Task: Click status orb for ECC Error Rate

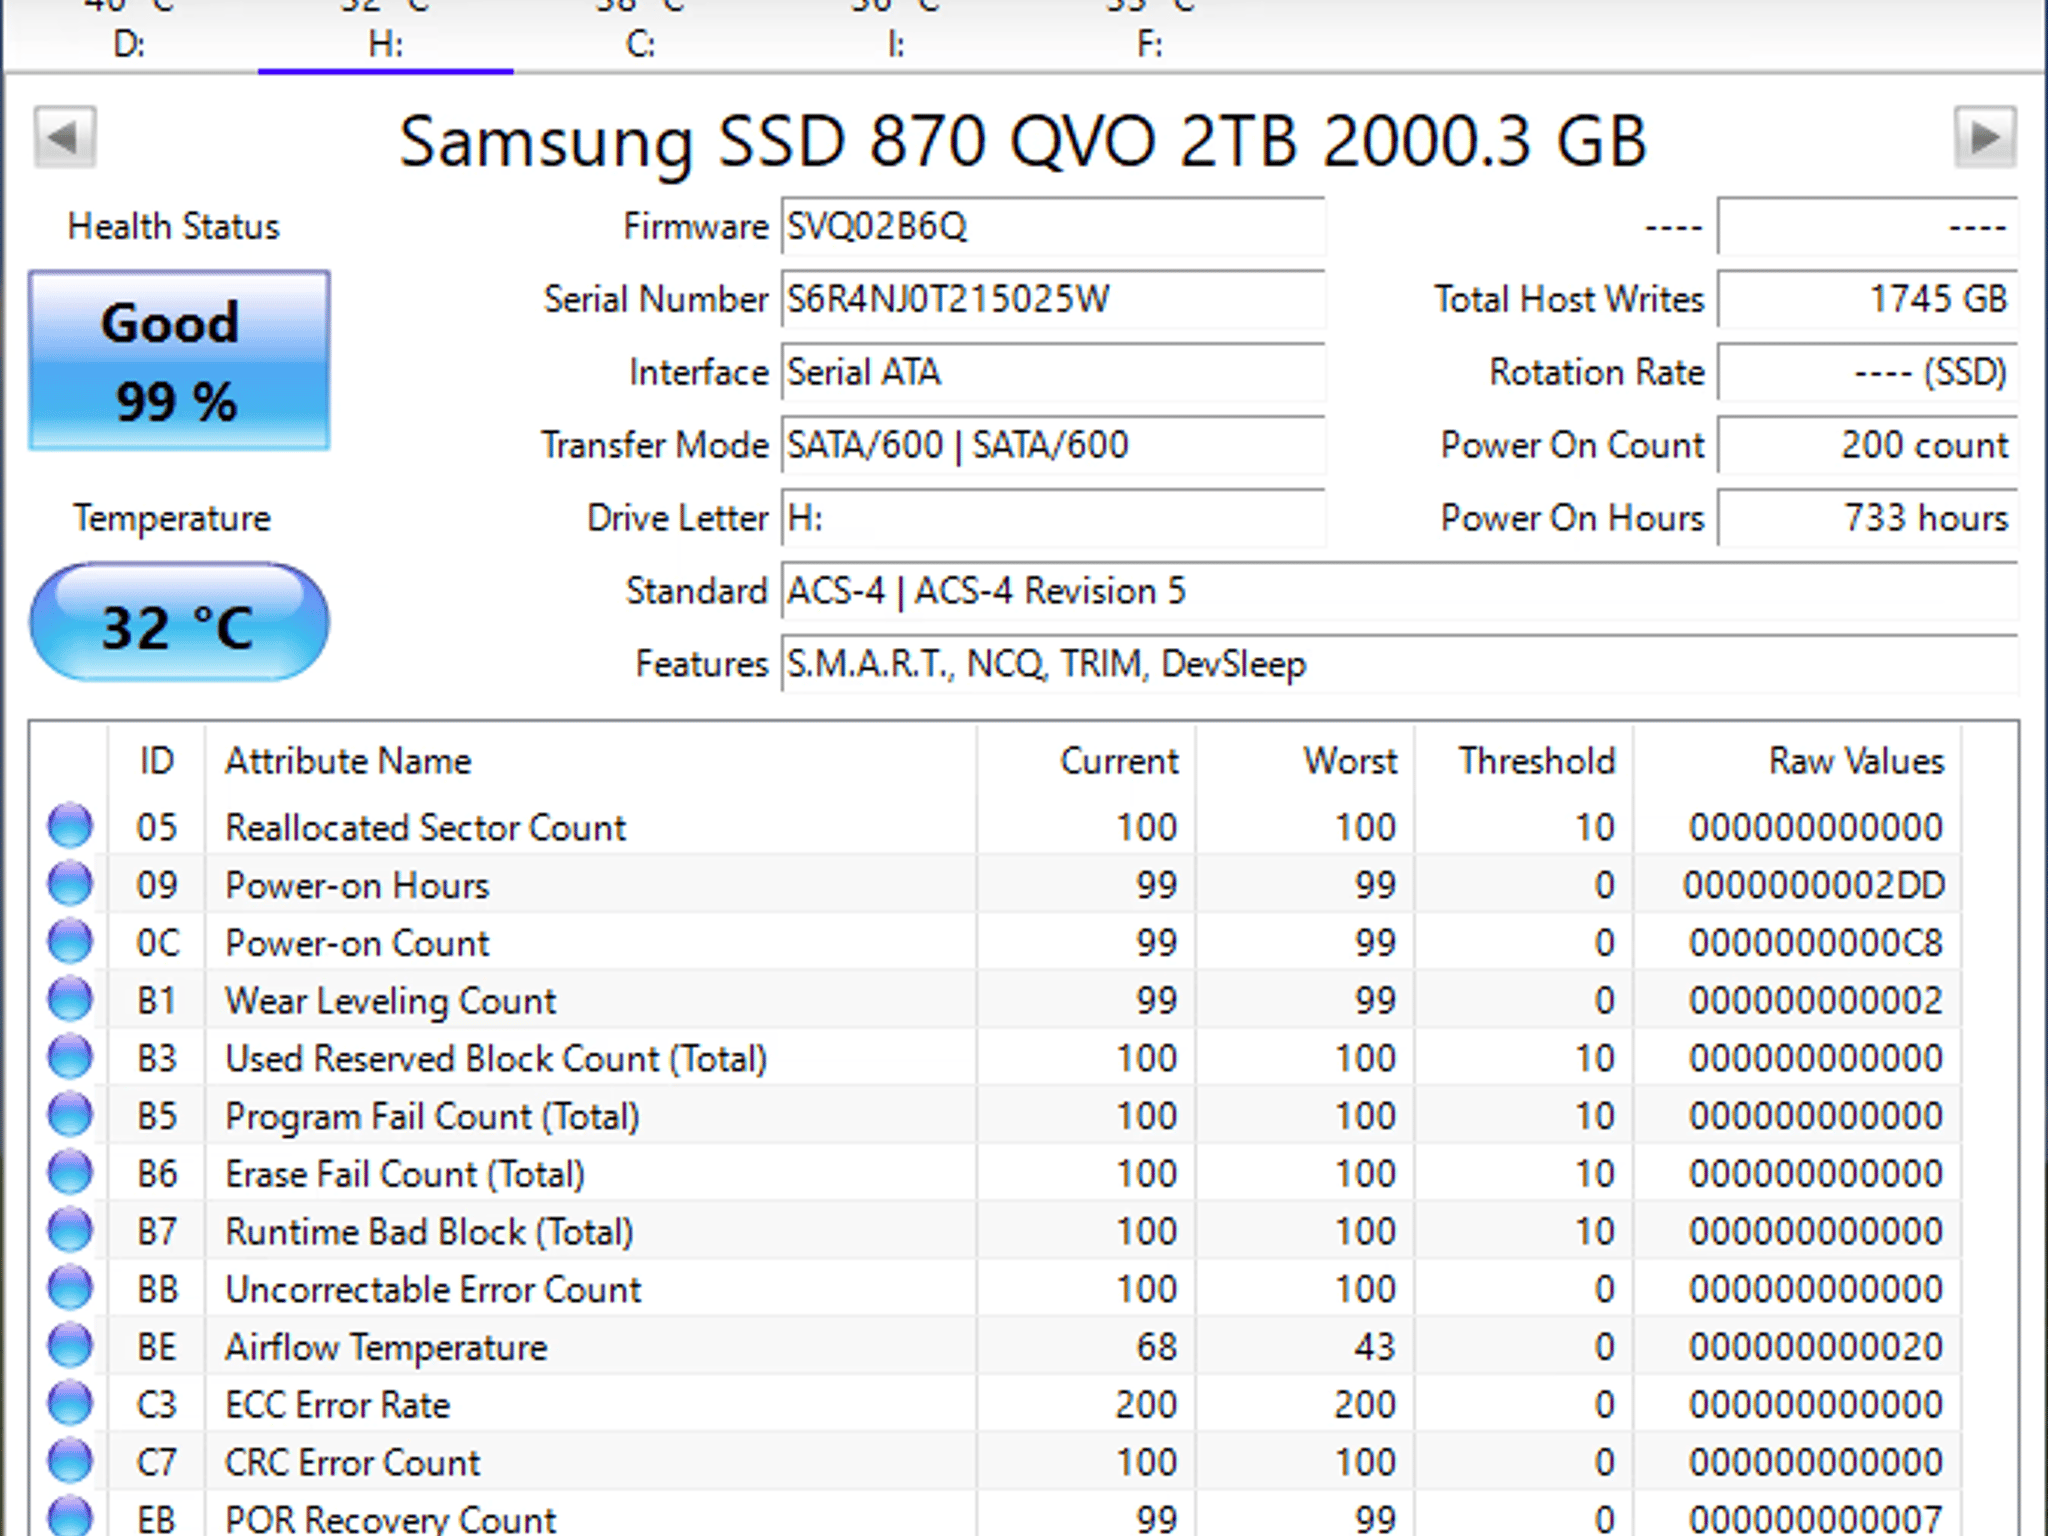Action: tap(70, 1403)
